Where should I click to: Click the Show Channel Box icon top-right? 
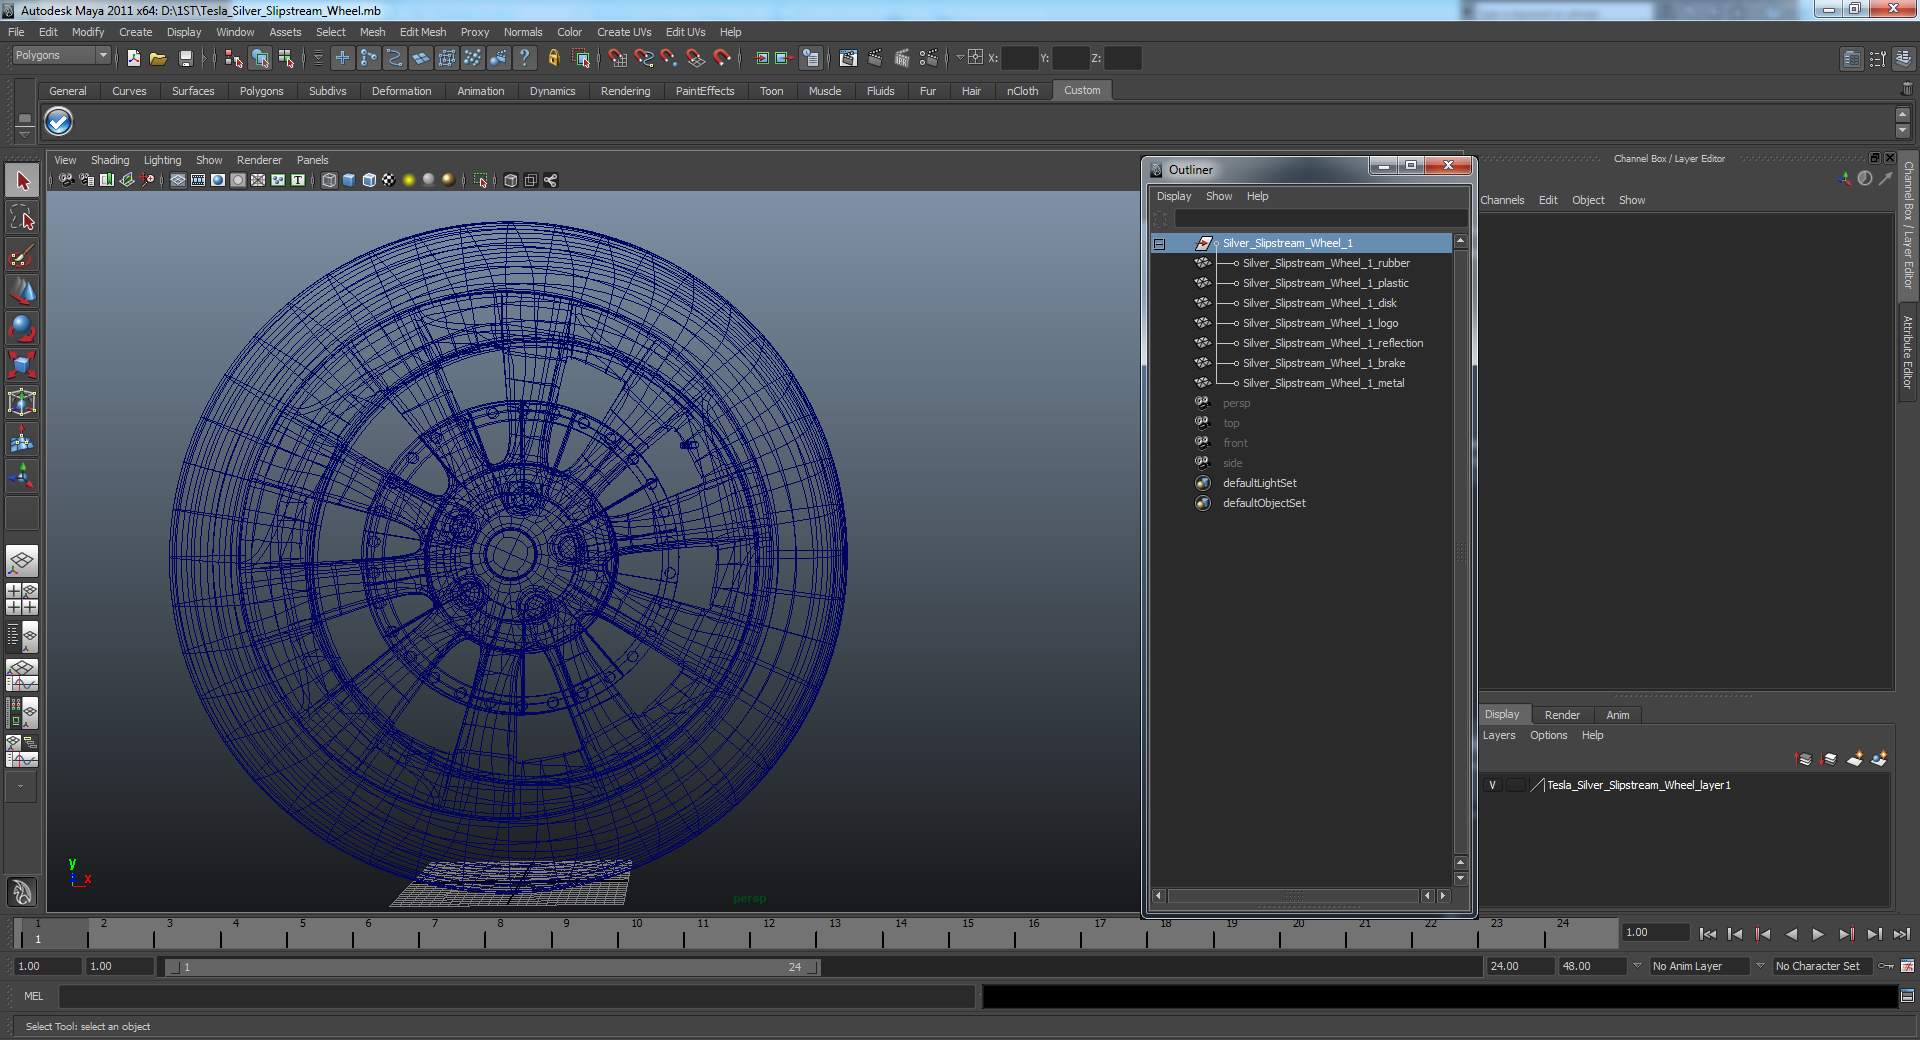pos(1903,59)
